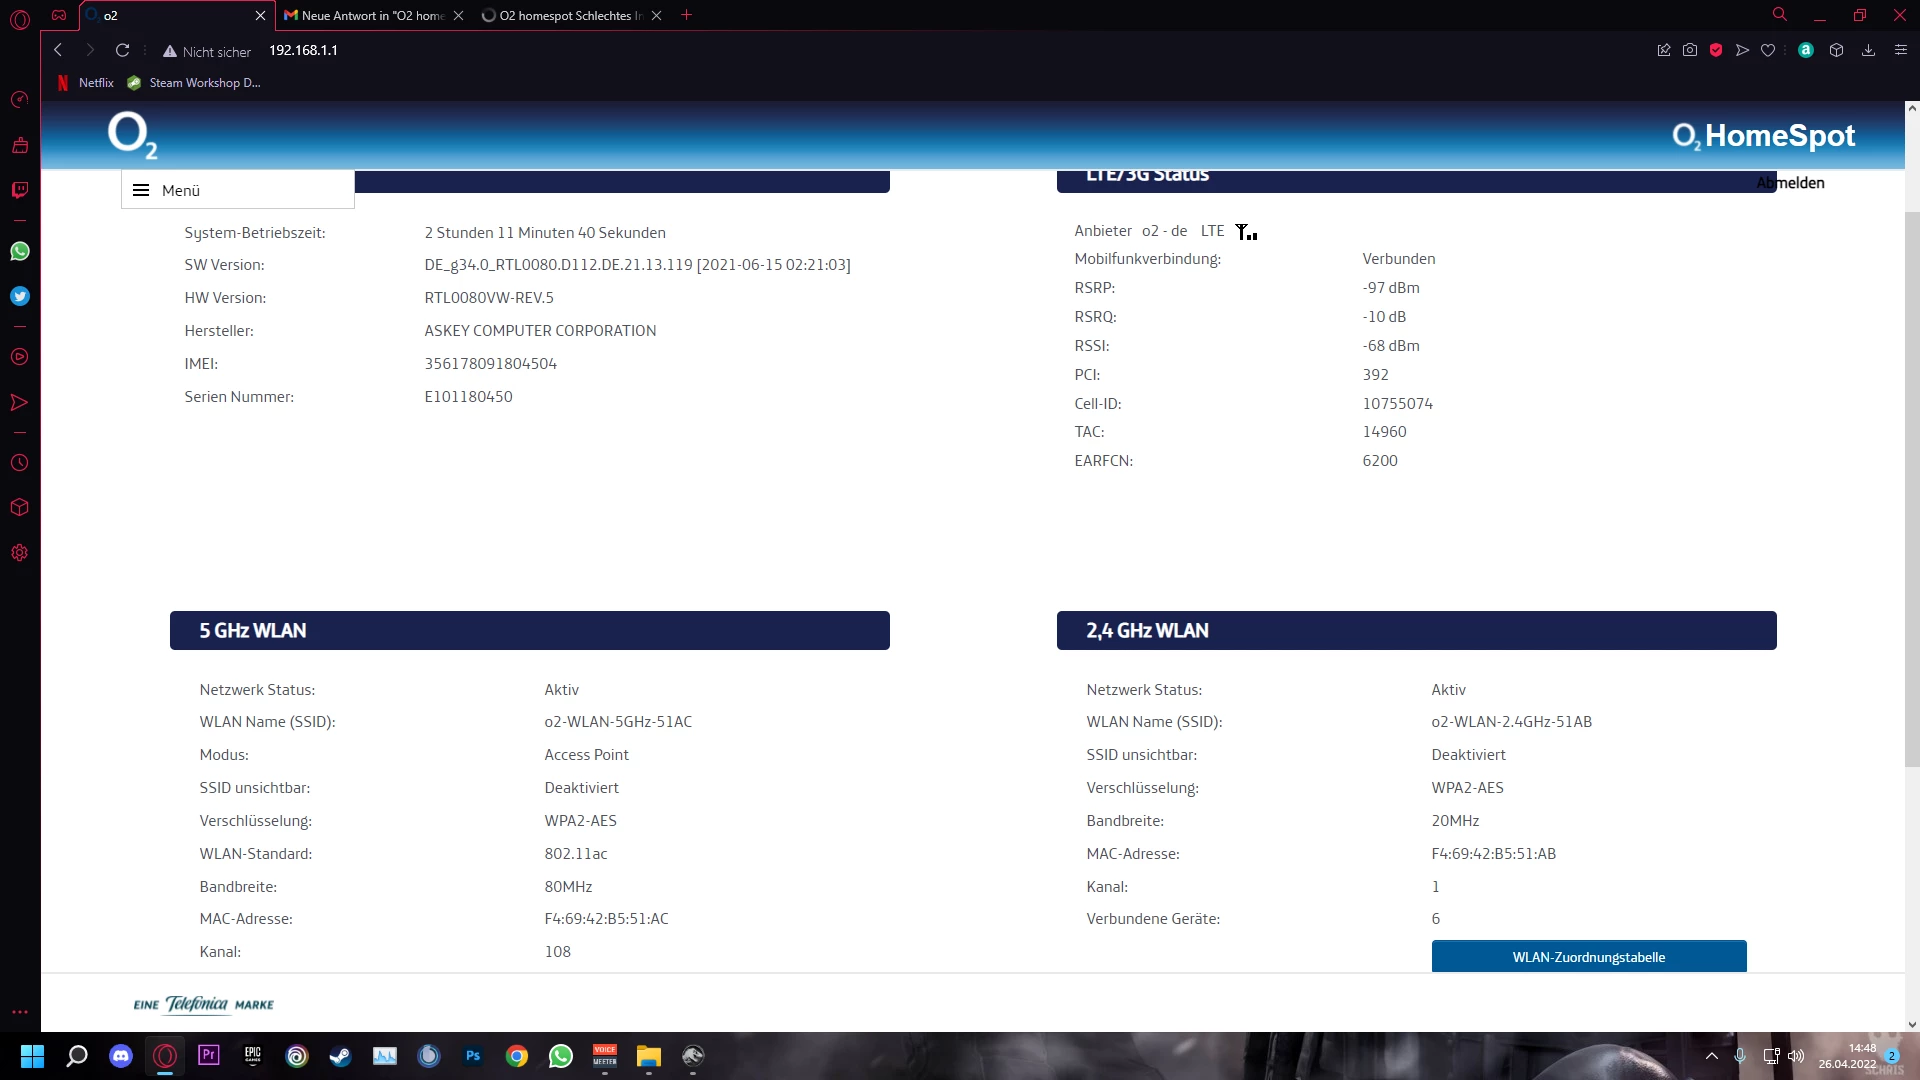The image size is (1920, 1080).
Task: Open browser downloads icon
Action: click(1868, 50)
